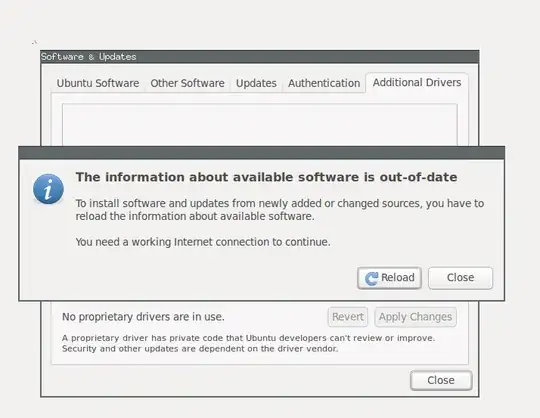The image size is (540, 418).
Task: Select the Updates tab
Action: [256, 83]
